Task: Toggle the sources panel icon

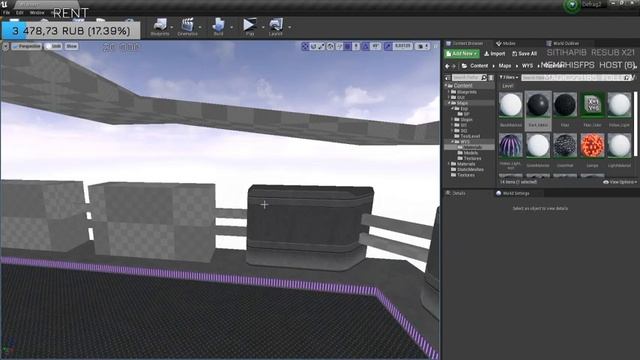Action: 448,78
